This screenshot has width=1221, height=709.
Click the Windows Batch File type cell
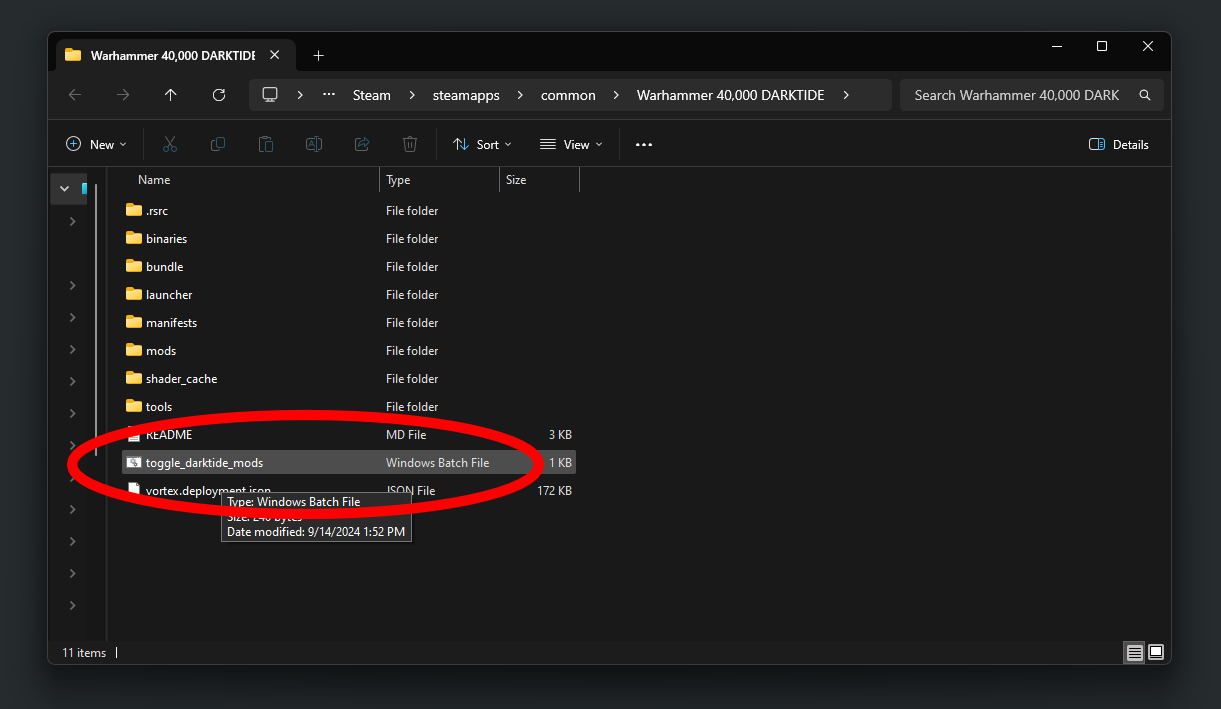coord(437,462)
